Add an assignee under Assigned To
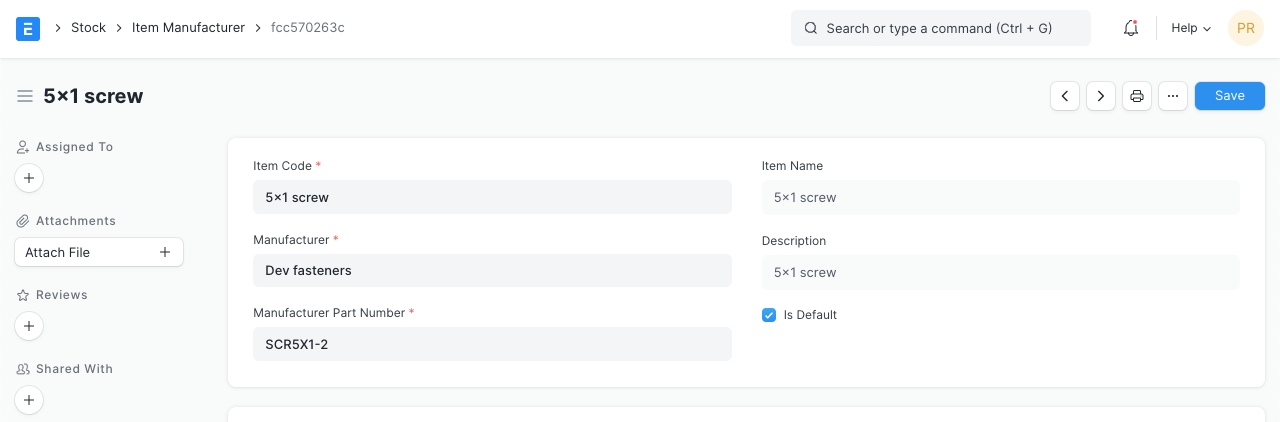Viewport: 1280px width, 422px height. coord(29,179)
